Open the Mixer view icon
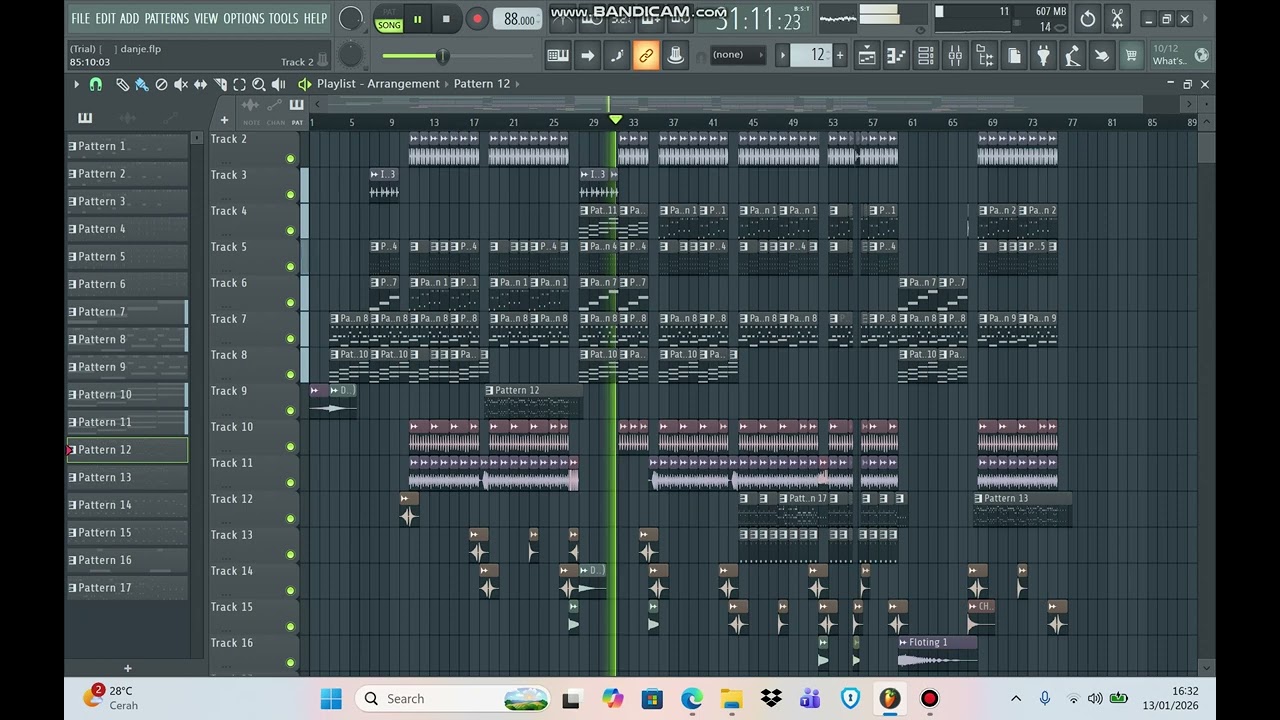This screenshot has height=720, width=1280. coord(955,56)
